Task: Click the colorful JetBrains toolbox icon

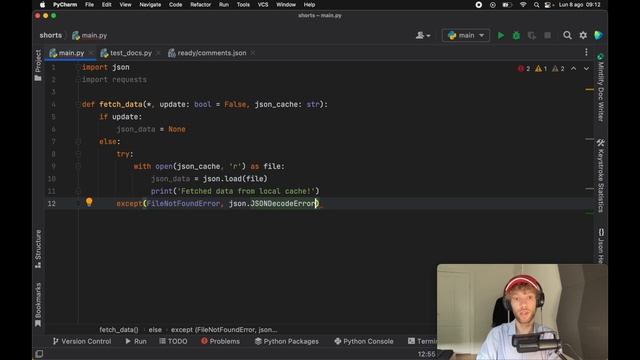Action: coord(598,36)
